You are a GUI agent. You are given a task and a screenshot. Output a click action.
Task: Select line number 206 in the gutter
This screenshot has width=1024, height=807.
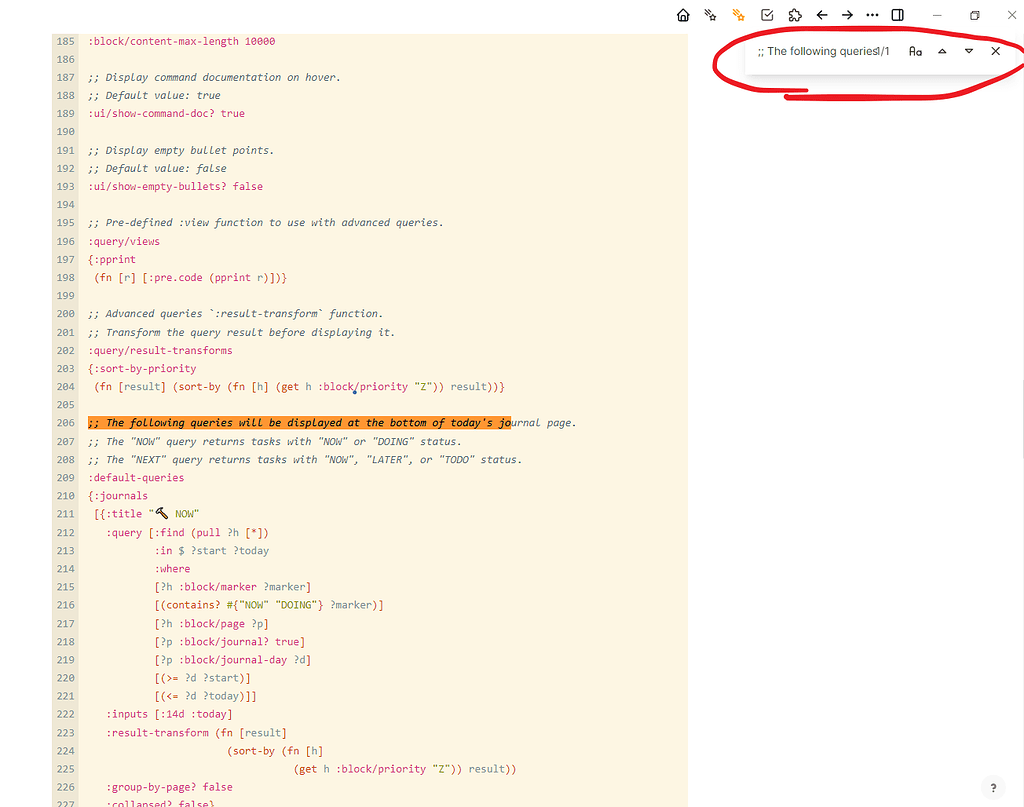(65, 422)
